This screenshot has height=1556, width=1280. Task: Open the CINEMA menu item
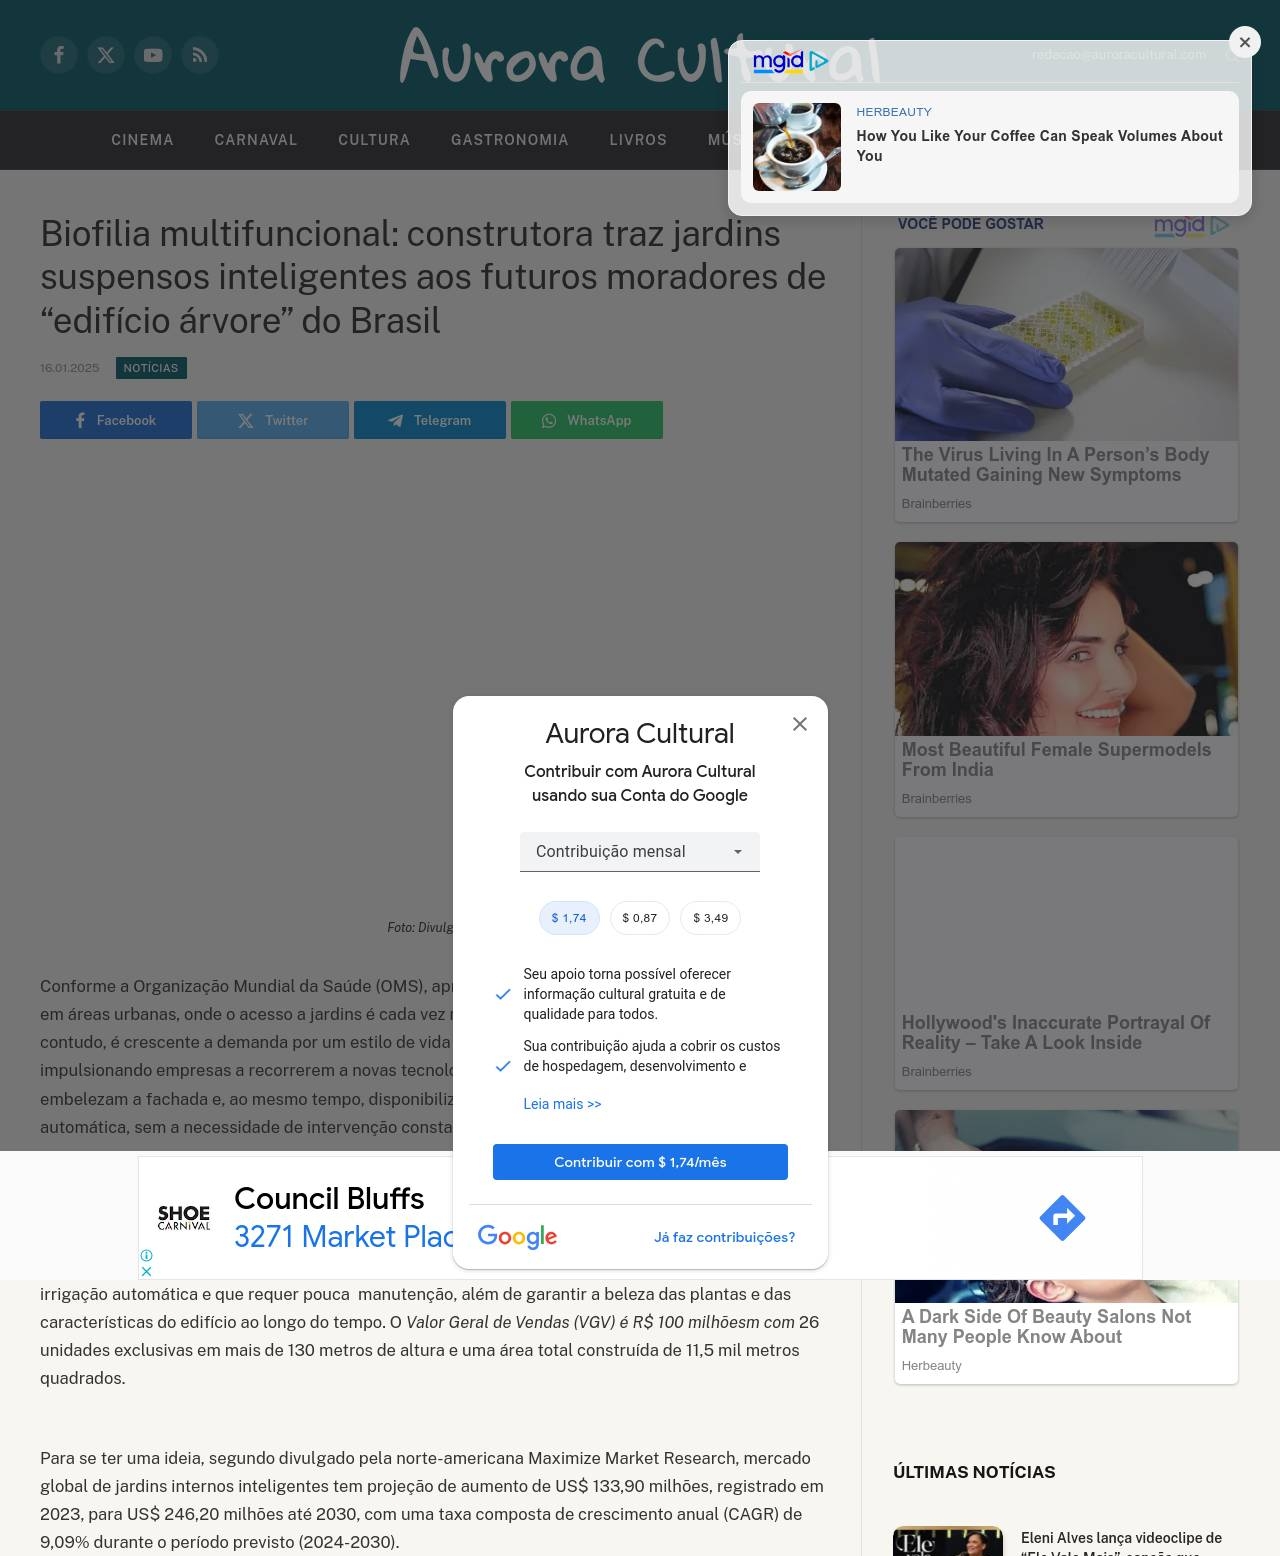tap(142, 140)
